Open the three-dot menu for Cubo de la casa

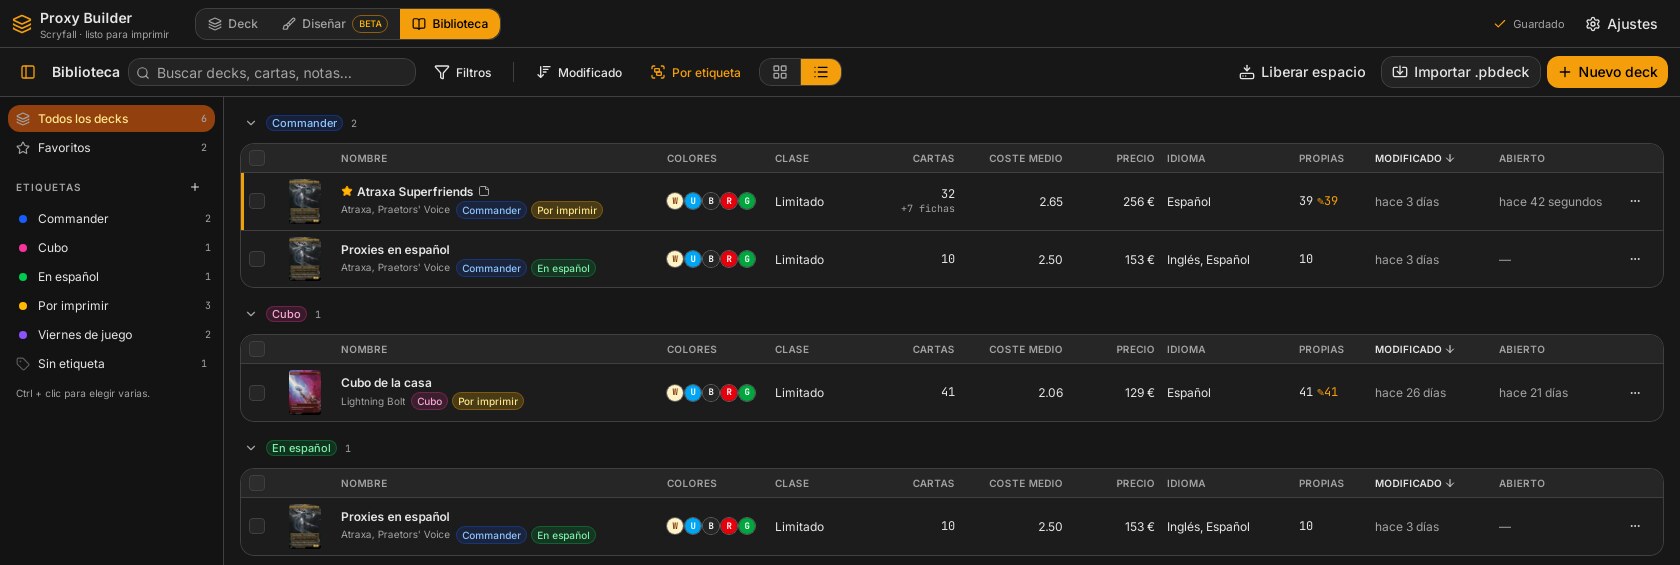(1635, 393)
